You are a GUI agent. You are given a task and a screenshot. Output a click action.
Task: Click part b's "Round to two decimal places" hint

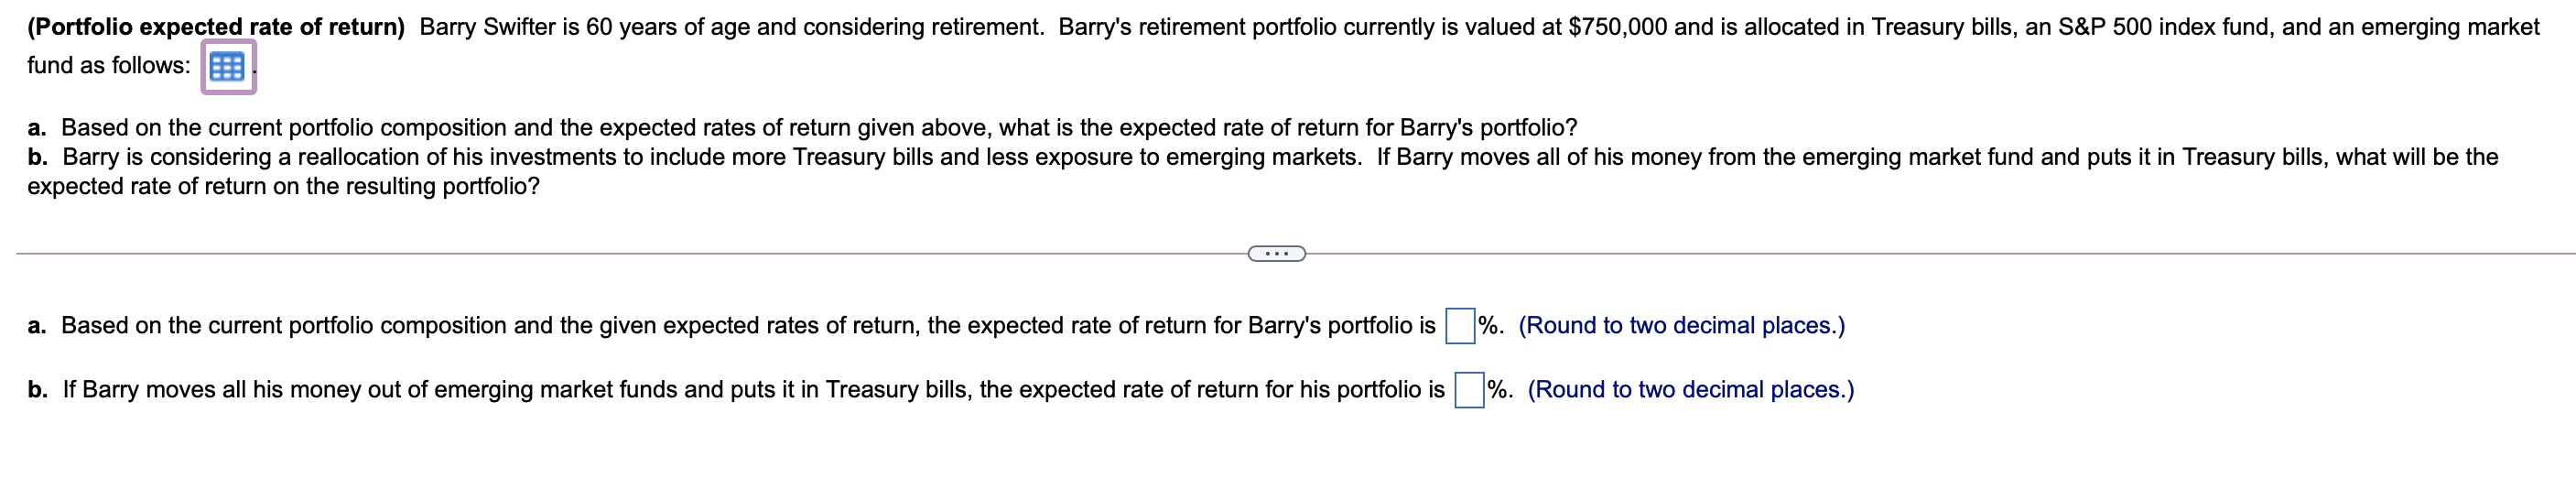pos(1690,390)
